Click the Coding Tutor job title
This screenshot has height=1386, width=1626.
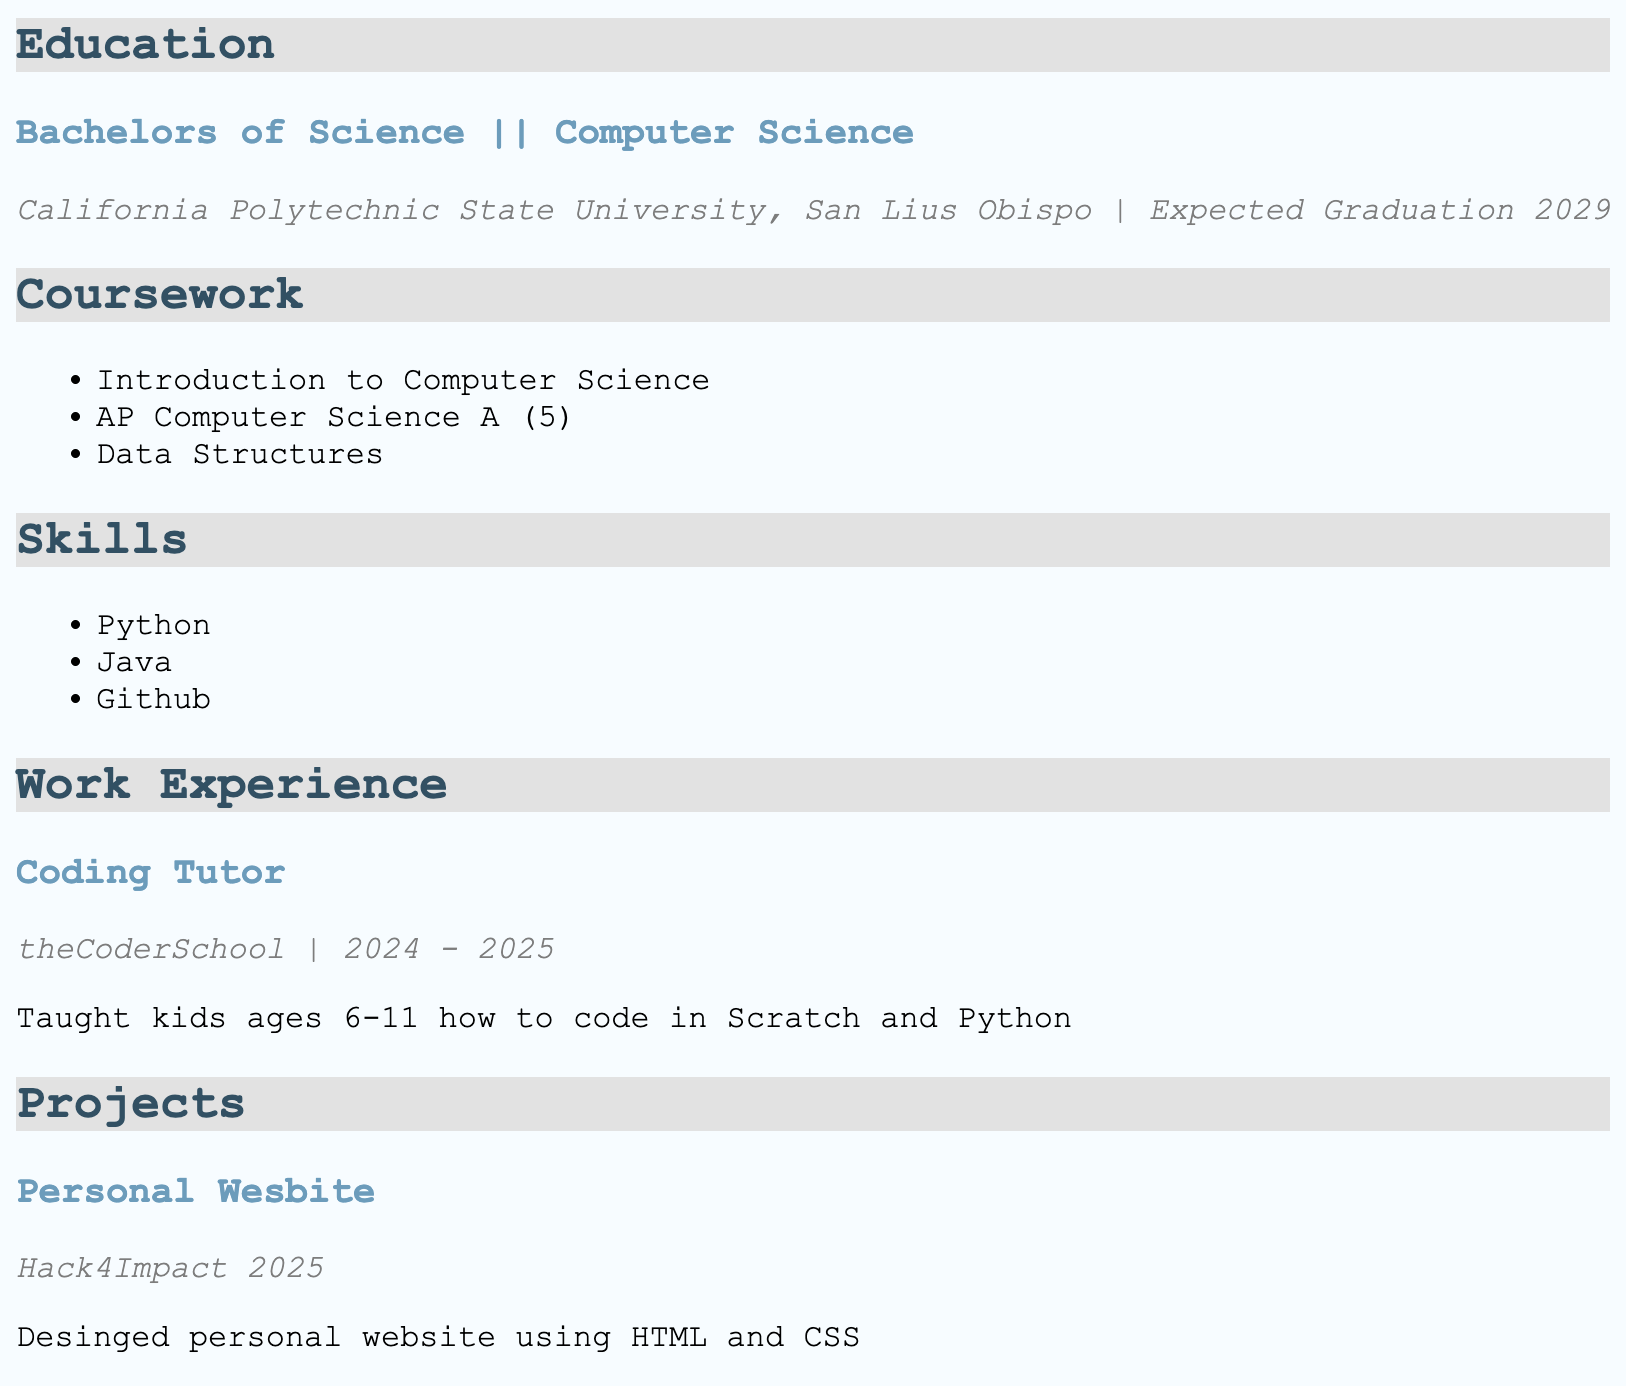[x=151, y=873]
